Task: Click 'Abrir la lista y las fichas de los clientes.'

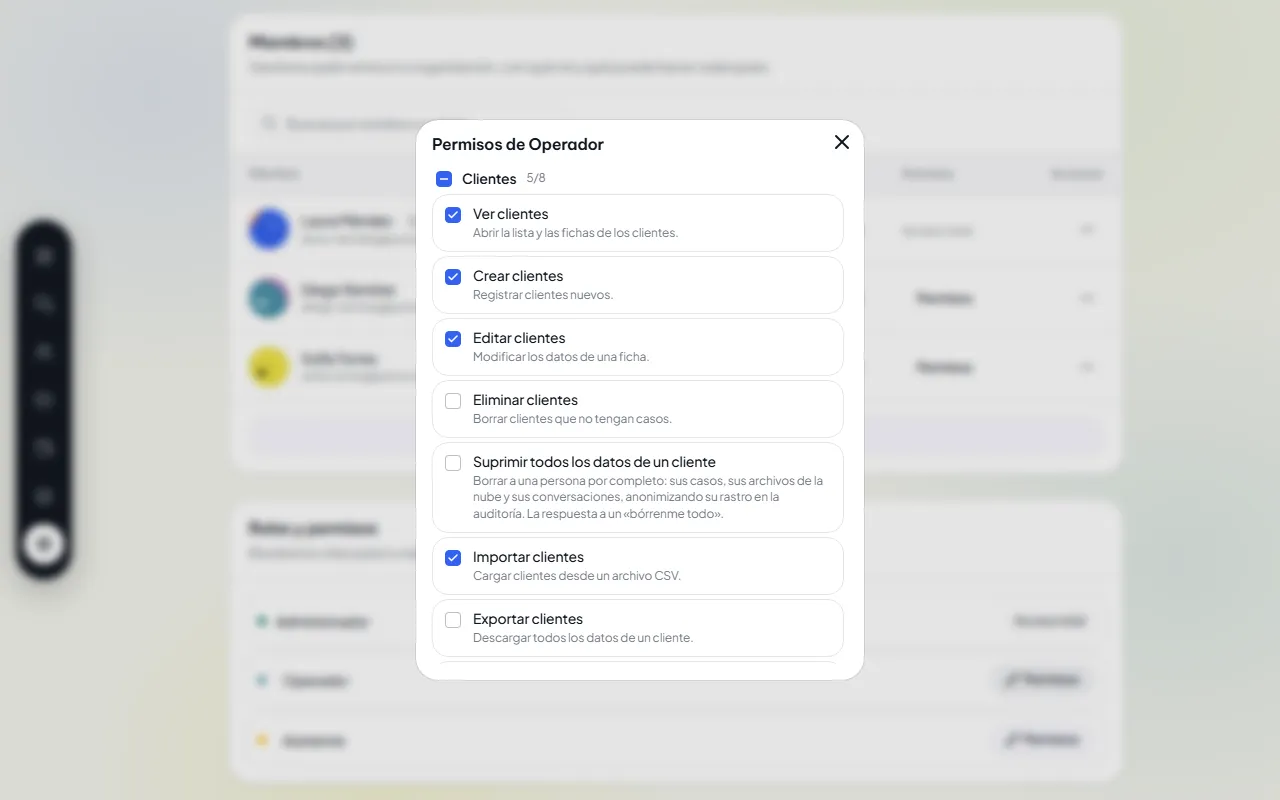Action: point(575,233)
